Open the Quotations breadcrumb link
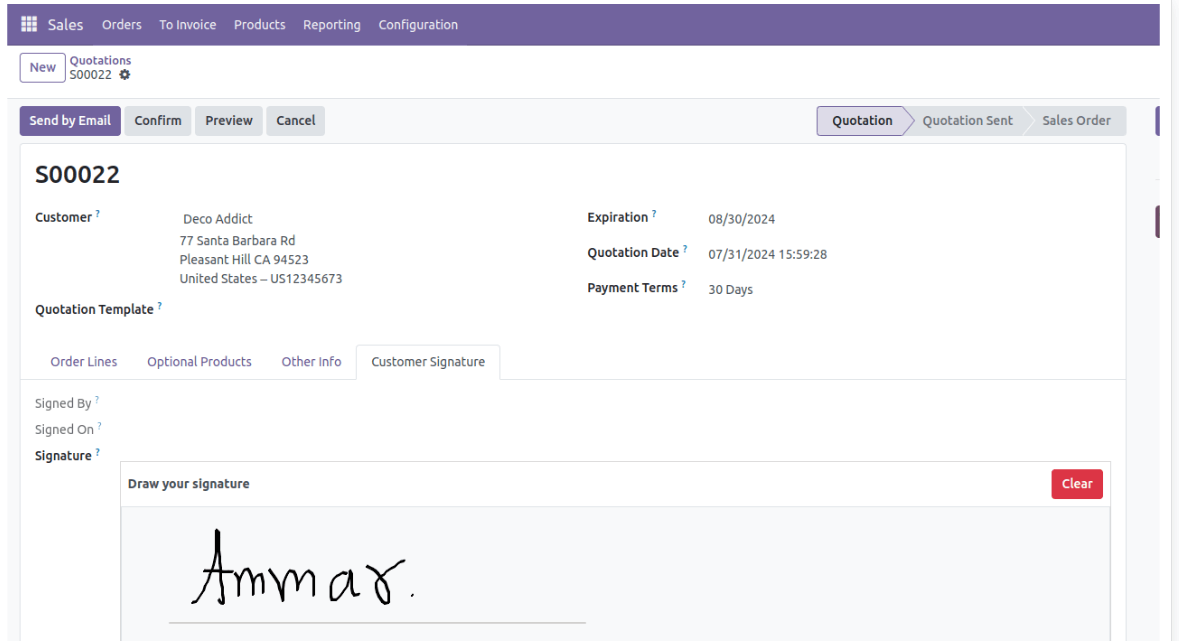The image size is (1179, 641). pos(100,60)
